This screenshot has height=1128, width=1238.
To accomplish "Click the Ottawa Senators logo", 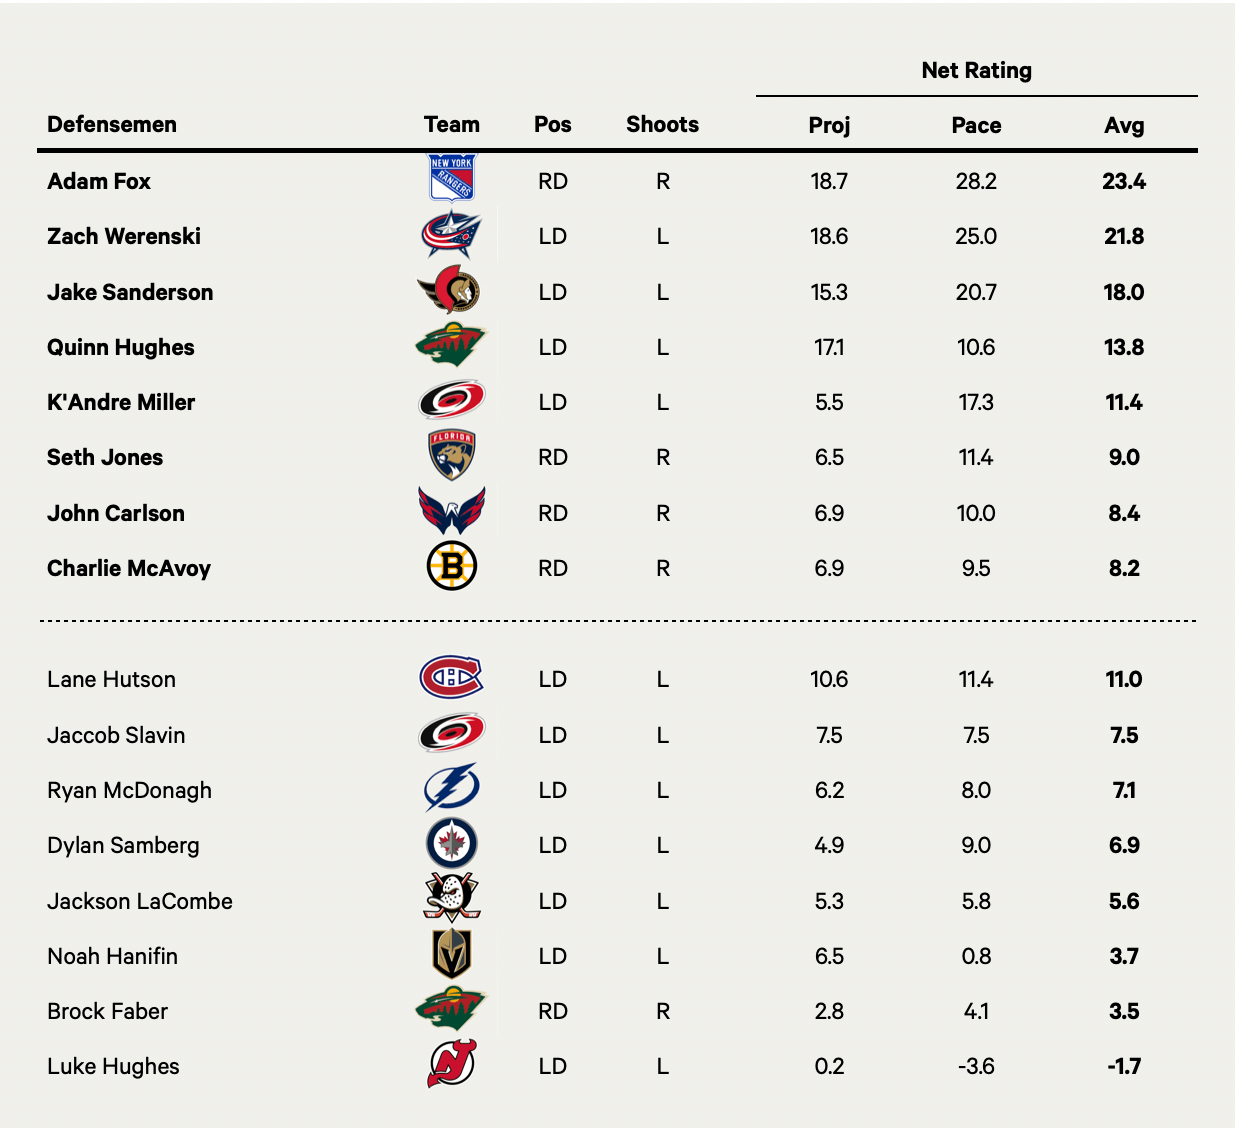I will coord(451,291).
